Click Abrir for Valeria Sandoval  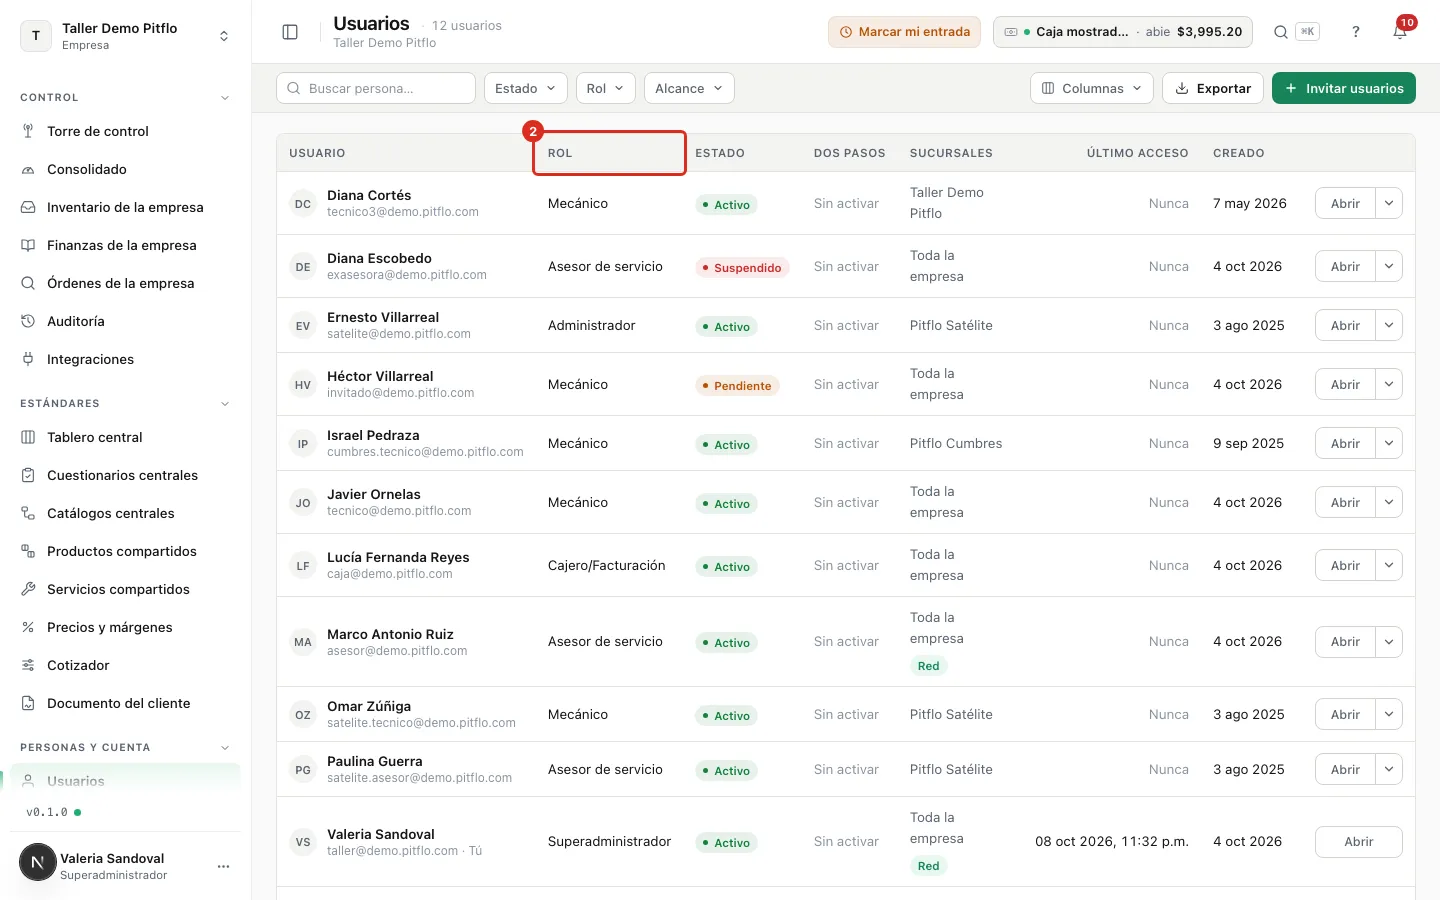click(1358, 842)
